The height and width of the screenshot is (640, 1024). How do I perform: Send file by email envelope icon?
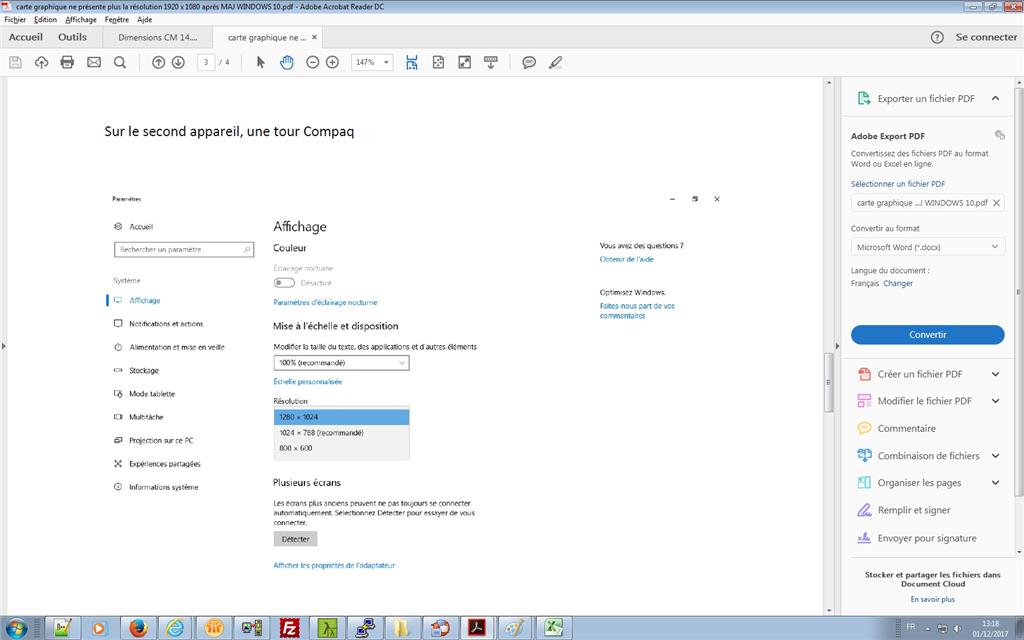pyautogui.click(x=94, y=63)
